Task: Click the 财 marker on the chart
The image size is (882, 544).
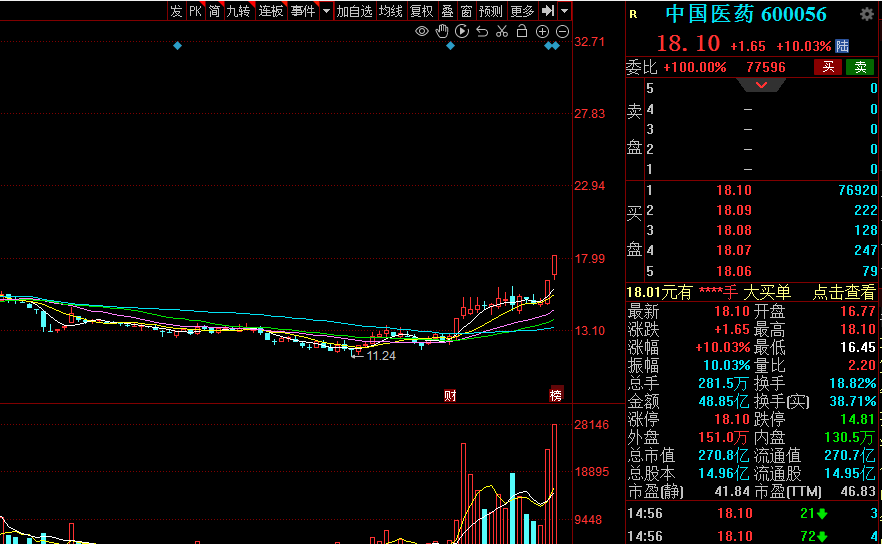Action: (x=450, y=395)
